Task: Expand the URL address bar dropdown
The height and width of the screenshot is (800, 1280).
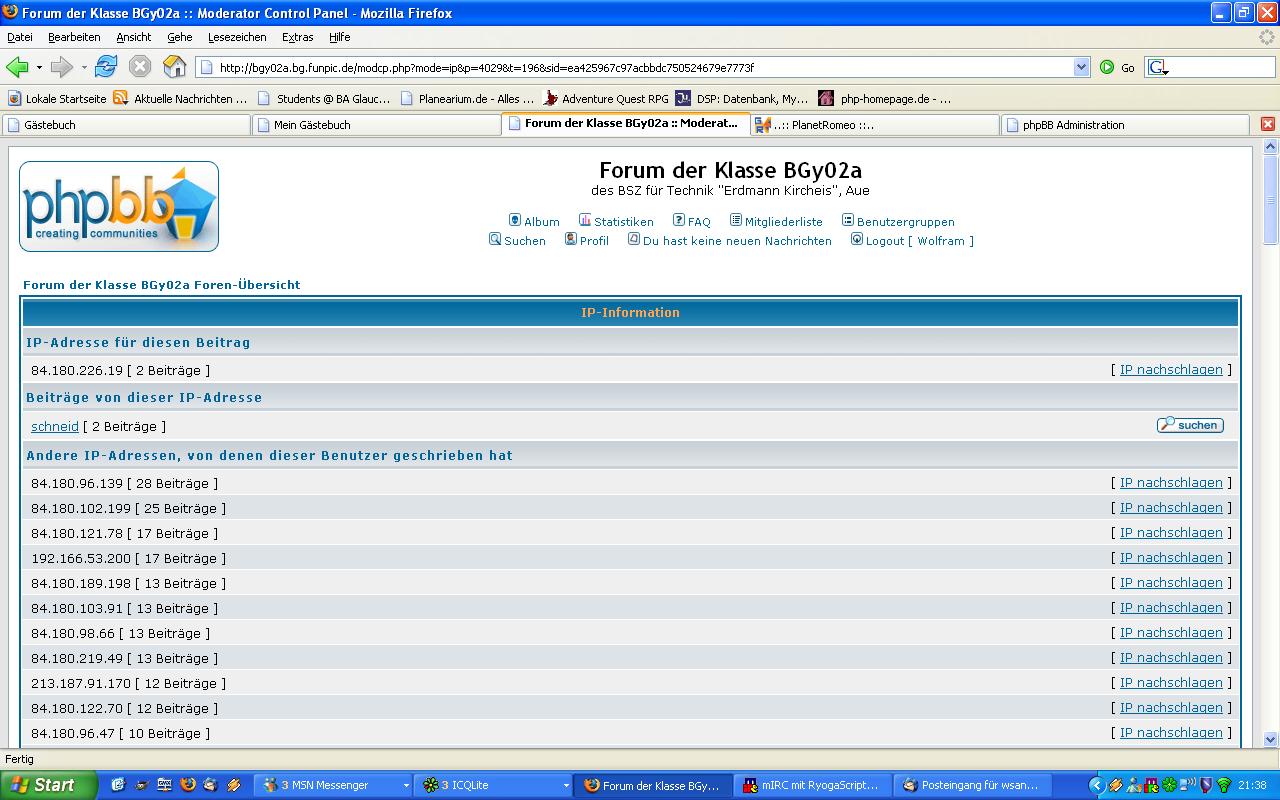Action: tap(1081, 67)
